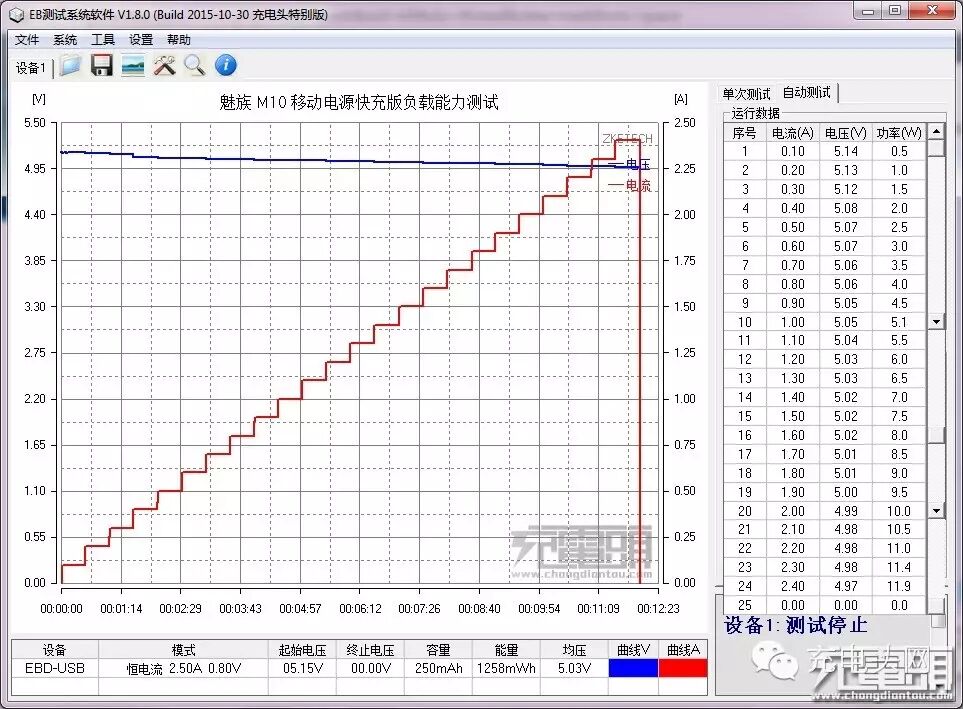Close the EB test software window

pyautogui.click(x=932, y=10)
